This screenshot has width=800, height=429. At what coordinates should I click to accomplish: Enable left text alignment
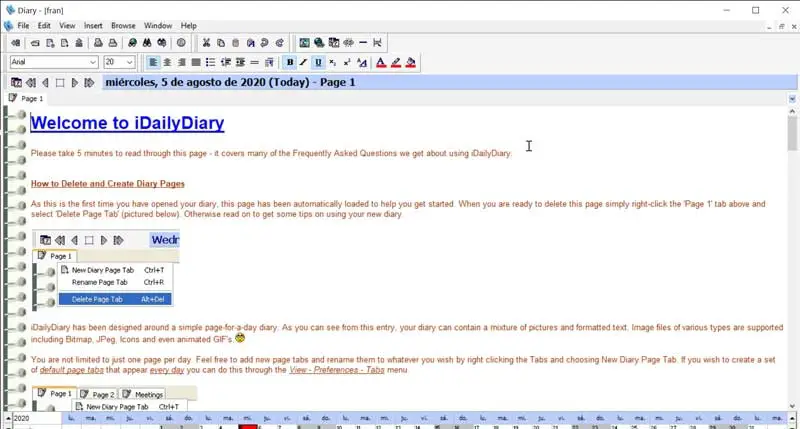click(x=153, y=62)
